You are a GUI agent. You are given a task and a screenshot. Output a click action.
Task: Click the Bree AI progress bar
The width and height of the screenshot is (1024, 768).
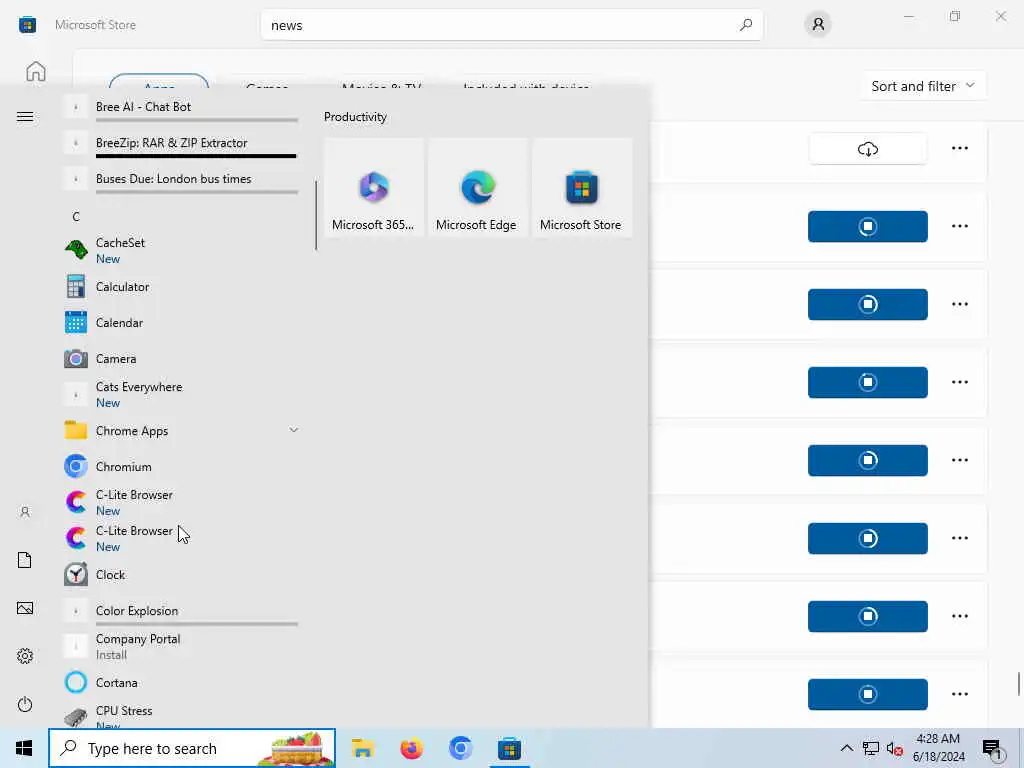coord(197,120)
